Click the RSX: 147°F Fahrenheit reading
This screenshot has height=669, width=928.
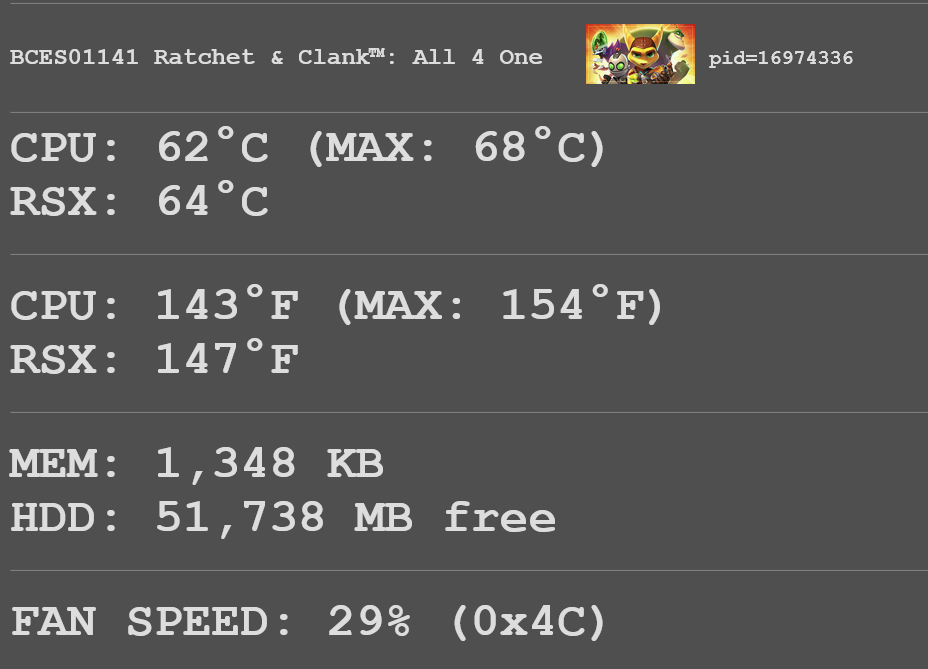tap(154, 359)
